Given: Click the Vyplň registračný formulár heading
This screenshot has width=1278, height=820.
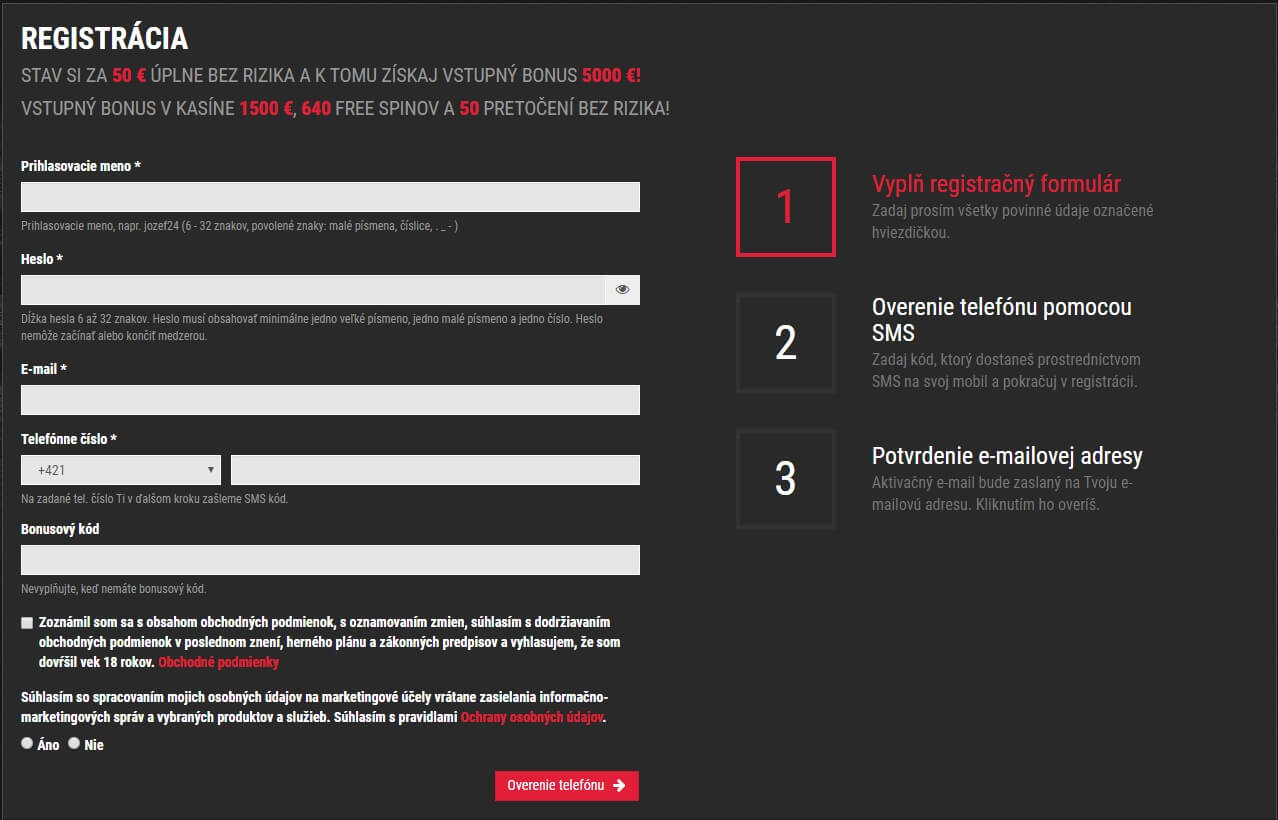Looking at the screenshot, I should [x=996, y=184].
